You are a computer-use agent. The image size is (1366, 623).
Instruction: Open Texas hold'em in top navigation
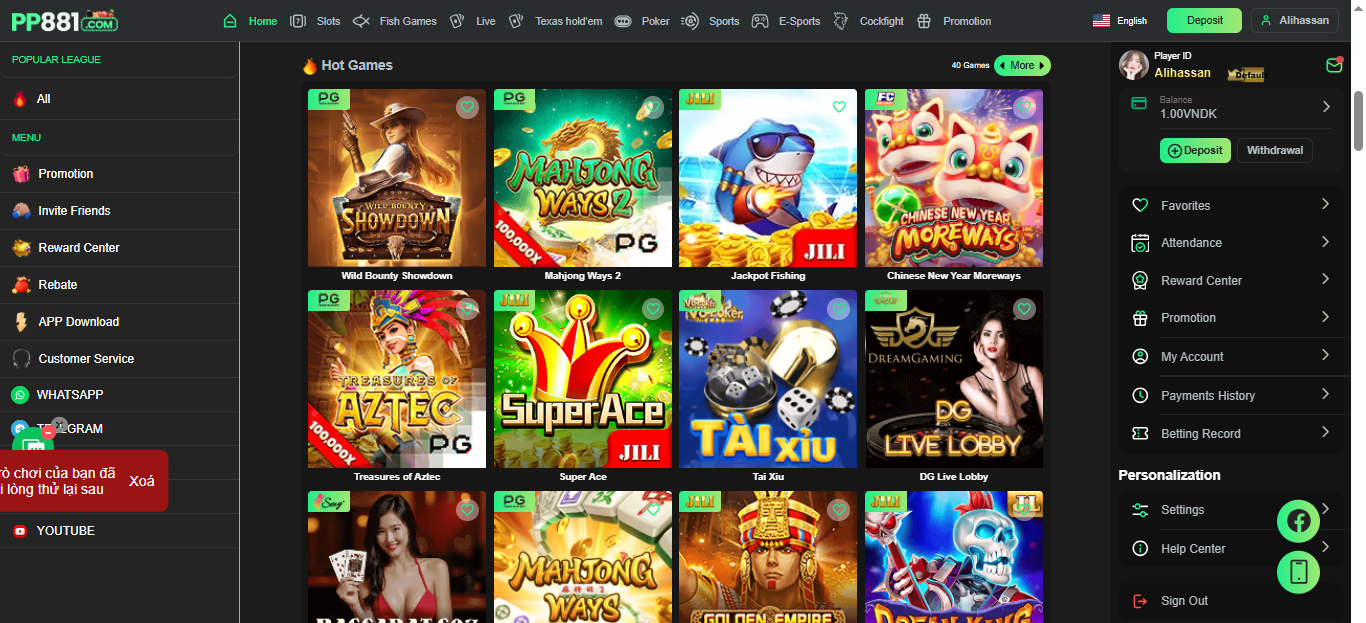coord(555,21)
